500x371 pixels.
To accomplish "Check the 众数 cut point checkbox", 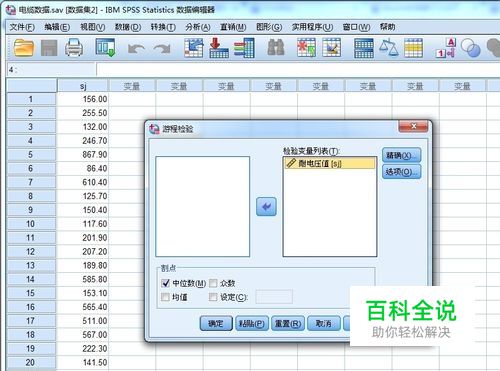I will tap(213, 283).
